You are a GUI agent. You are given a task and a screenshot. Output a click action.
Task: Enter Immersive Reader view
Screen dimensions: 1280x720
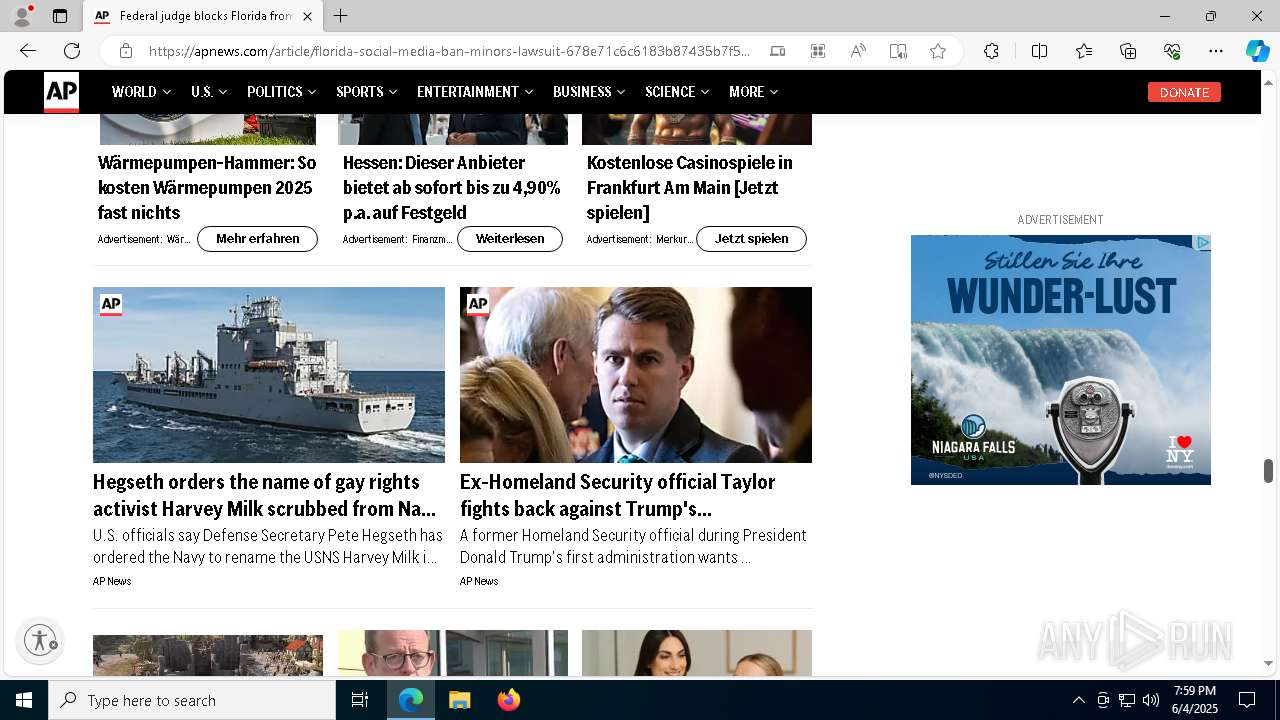click(x=898, y=51)
